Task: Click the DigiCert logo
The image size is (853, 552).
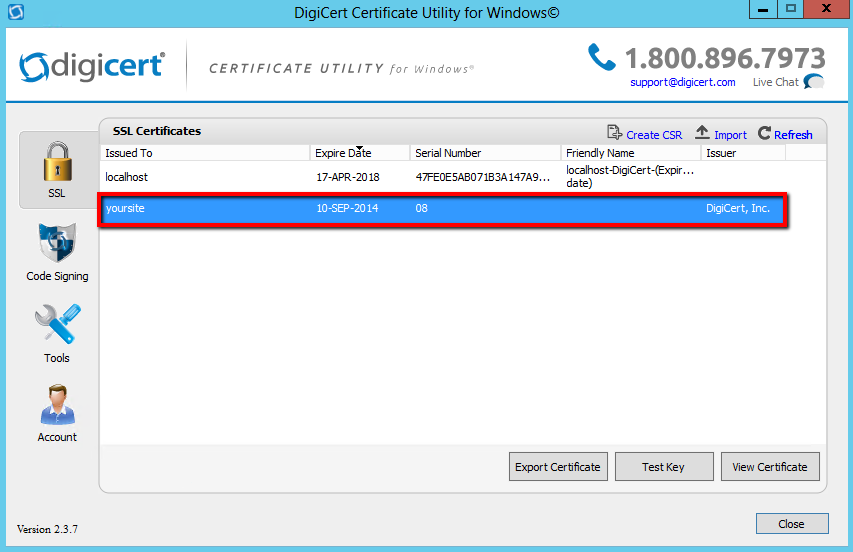Action: point(91,65)
